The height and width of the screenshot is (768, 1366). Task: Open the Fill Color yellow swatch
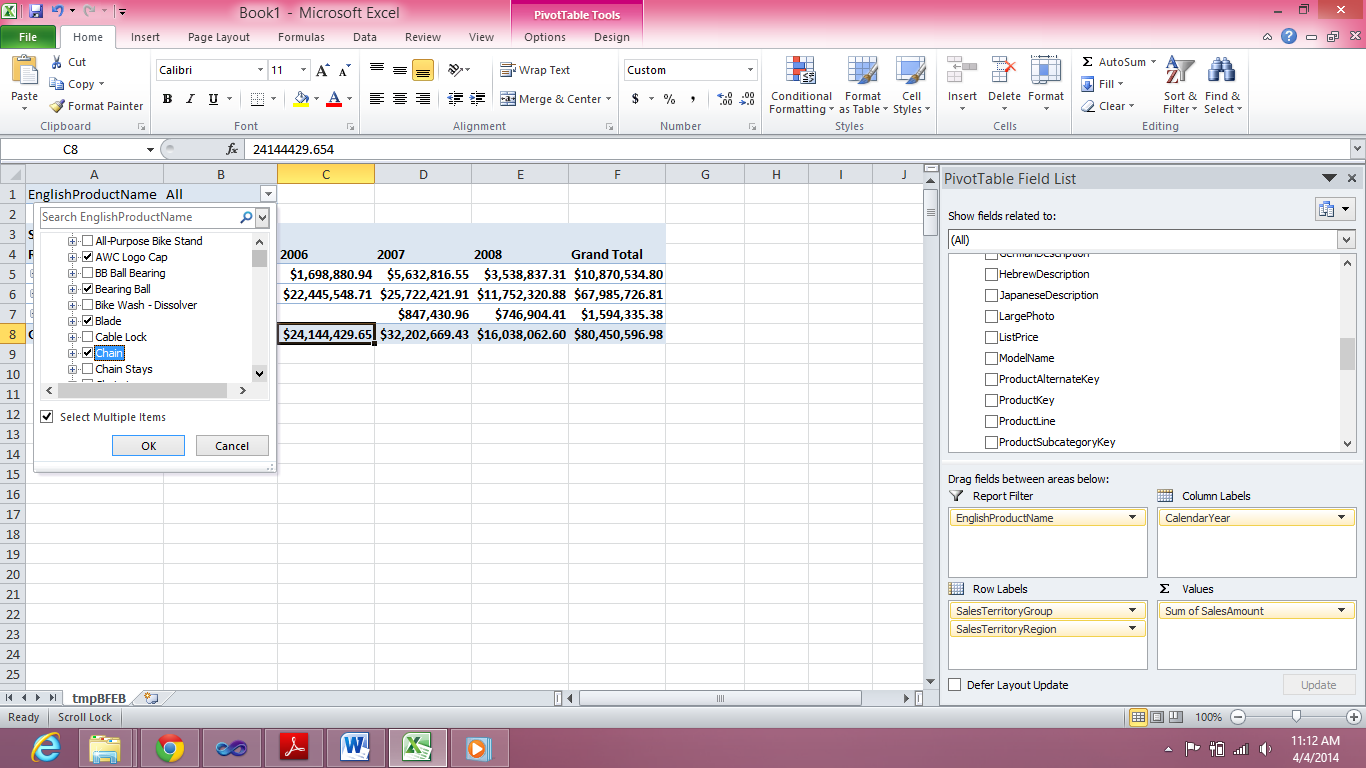click(301, 99)
